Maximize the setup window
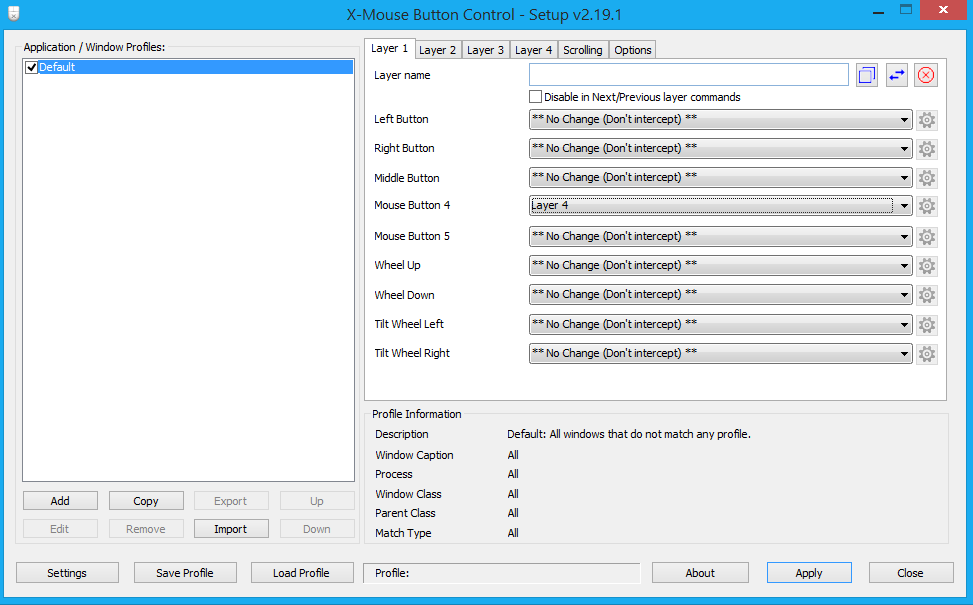Viewport: 973px width, 605px height. 906,11
